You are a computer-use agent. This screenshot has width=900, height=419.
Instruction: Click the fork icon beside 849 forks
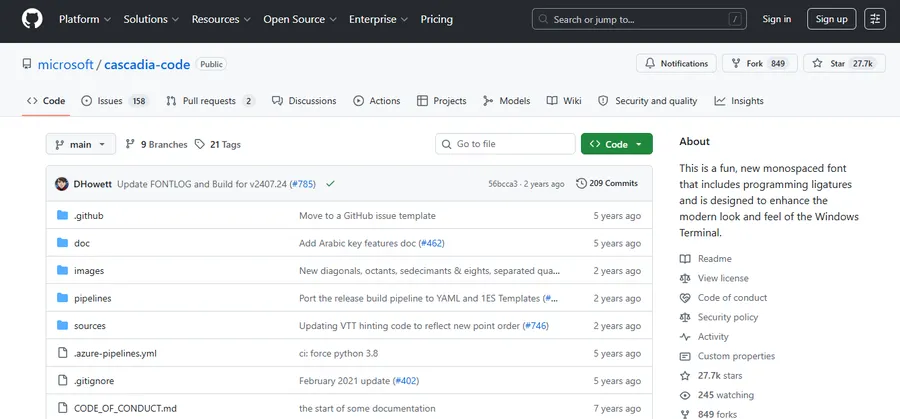pos(685,414)
